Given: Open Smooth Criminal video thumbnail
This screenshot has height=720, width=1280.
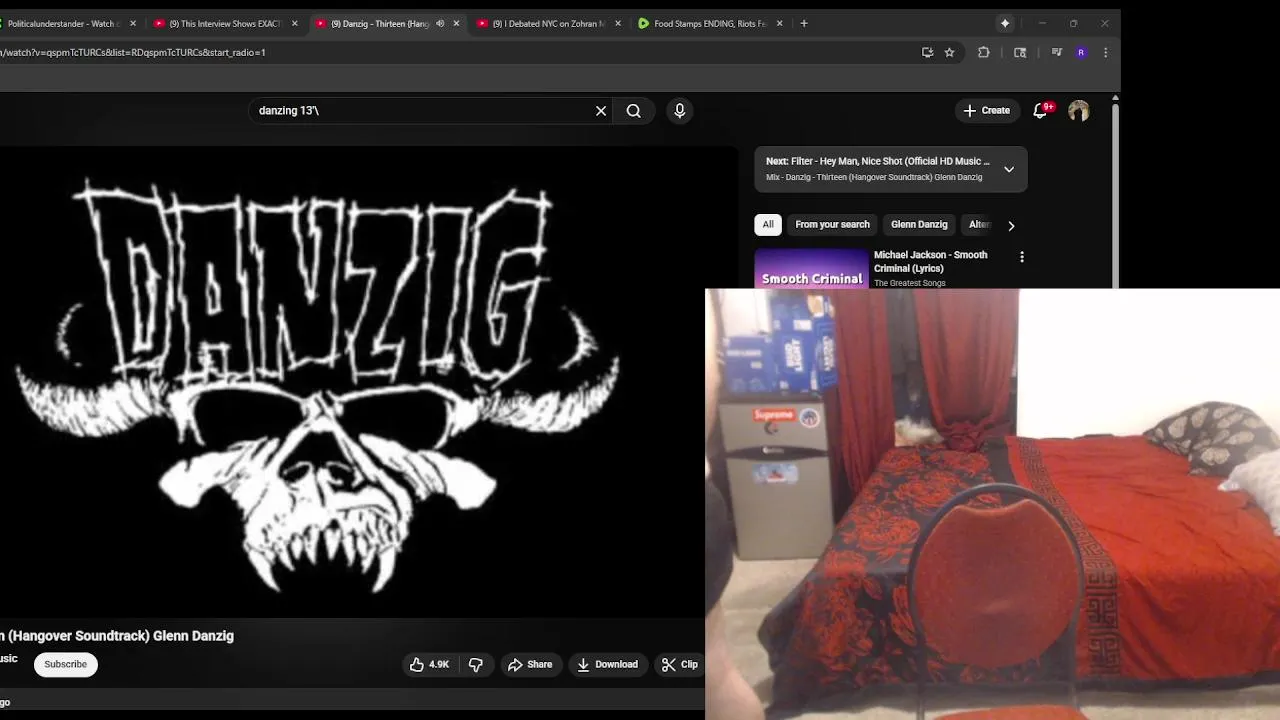Looking at the screenshot, I should [x=811, y=269].
